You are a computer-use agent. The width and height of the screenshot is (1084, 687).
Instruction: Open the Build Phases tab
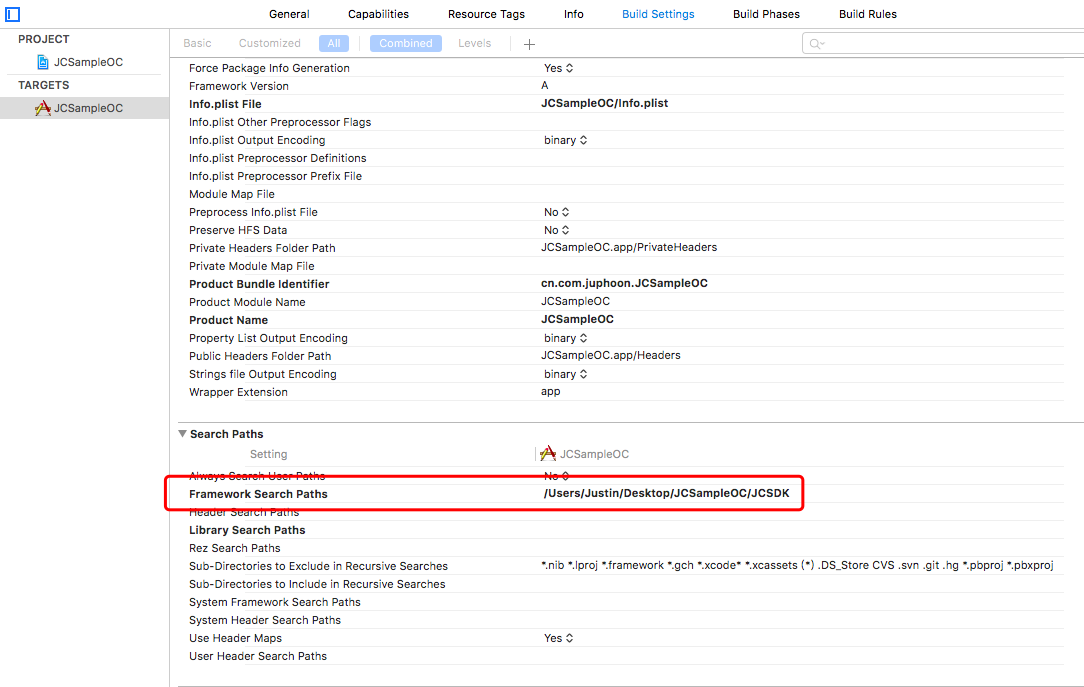766,14
